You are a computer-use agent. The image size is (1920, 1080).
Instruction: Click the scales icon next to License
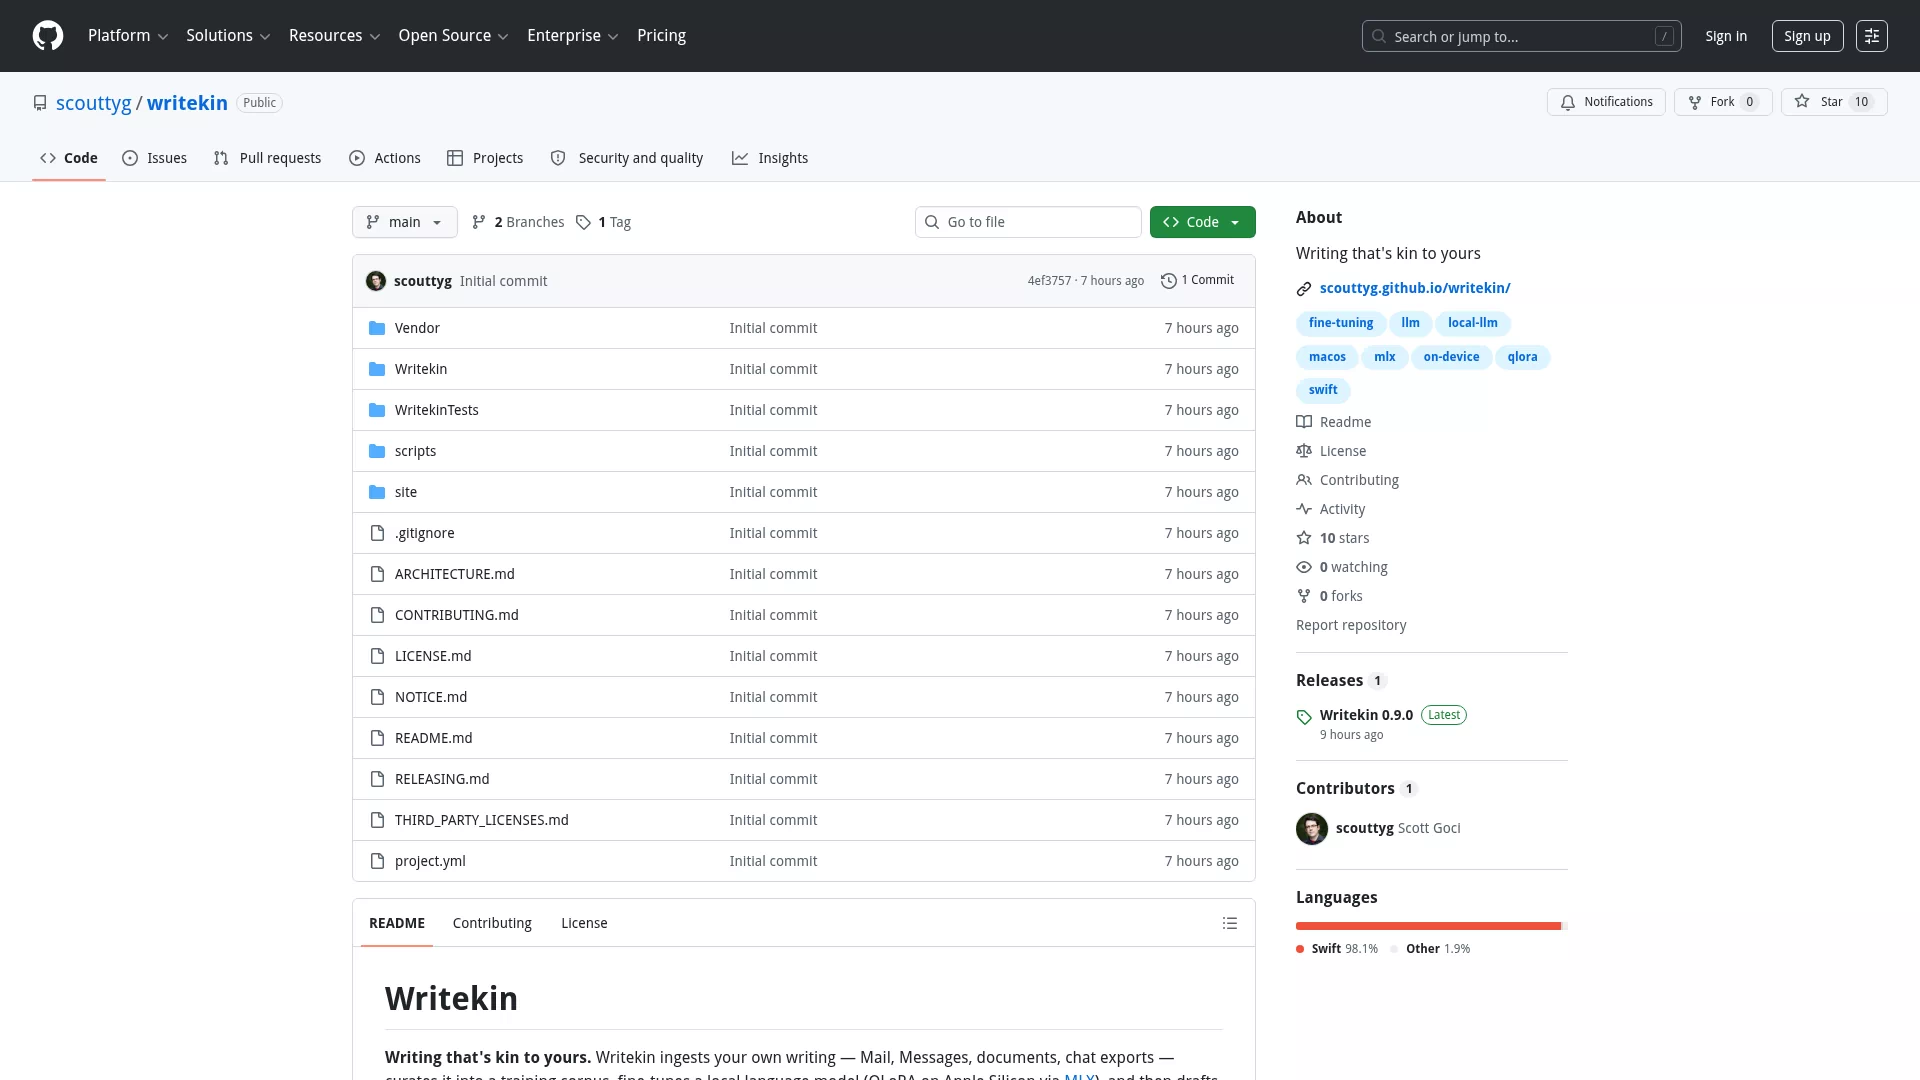[x=1304, y=451]
